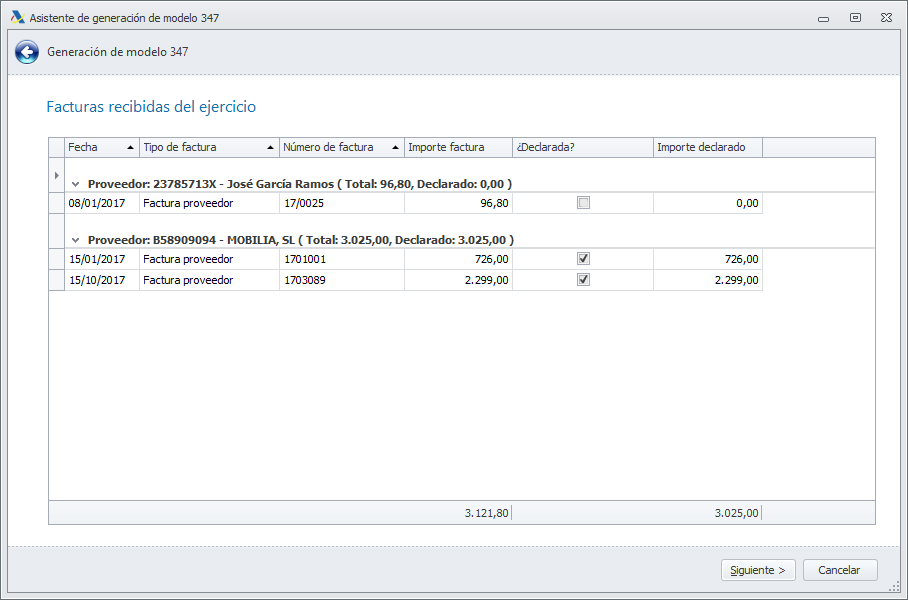Collapse the MOBILIA, SL provider group

[x=76, y=240]
